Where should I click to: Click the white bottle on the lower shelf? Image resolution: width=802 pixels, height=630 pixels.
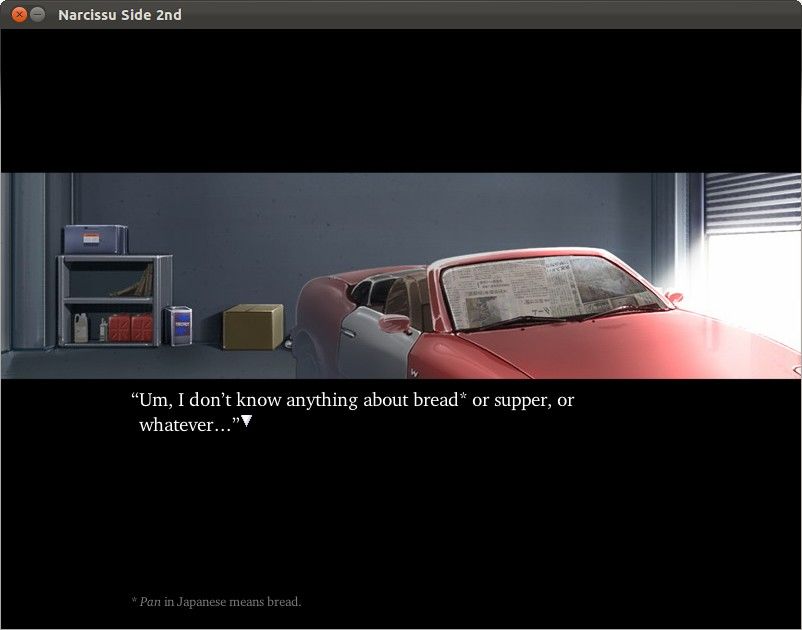tap(80, 327)
